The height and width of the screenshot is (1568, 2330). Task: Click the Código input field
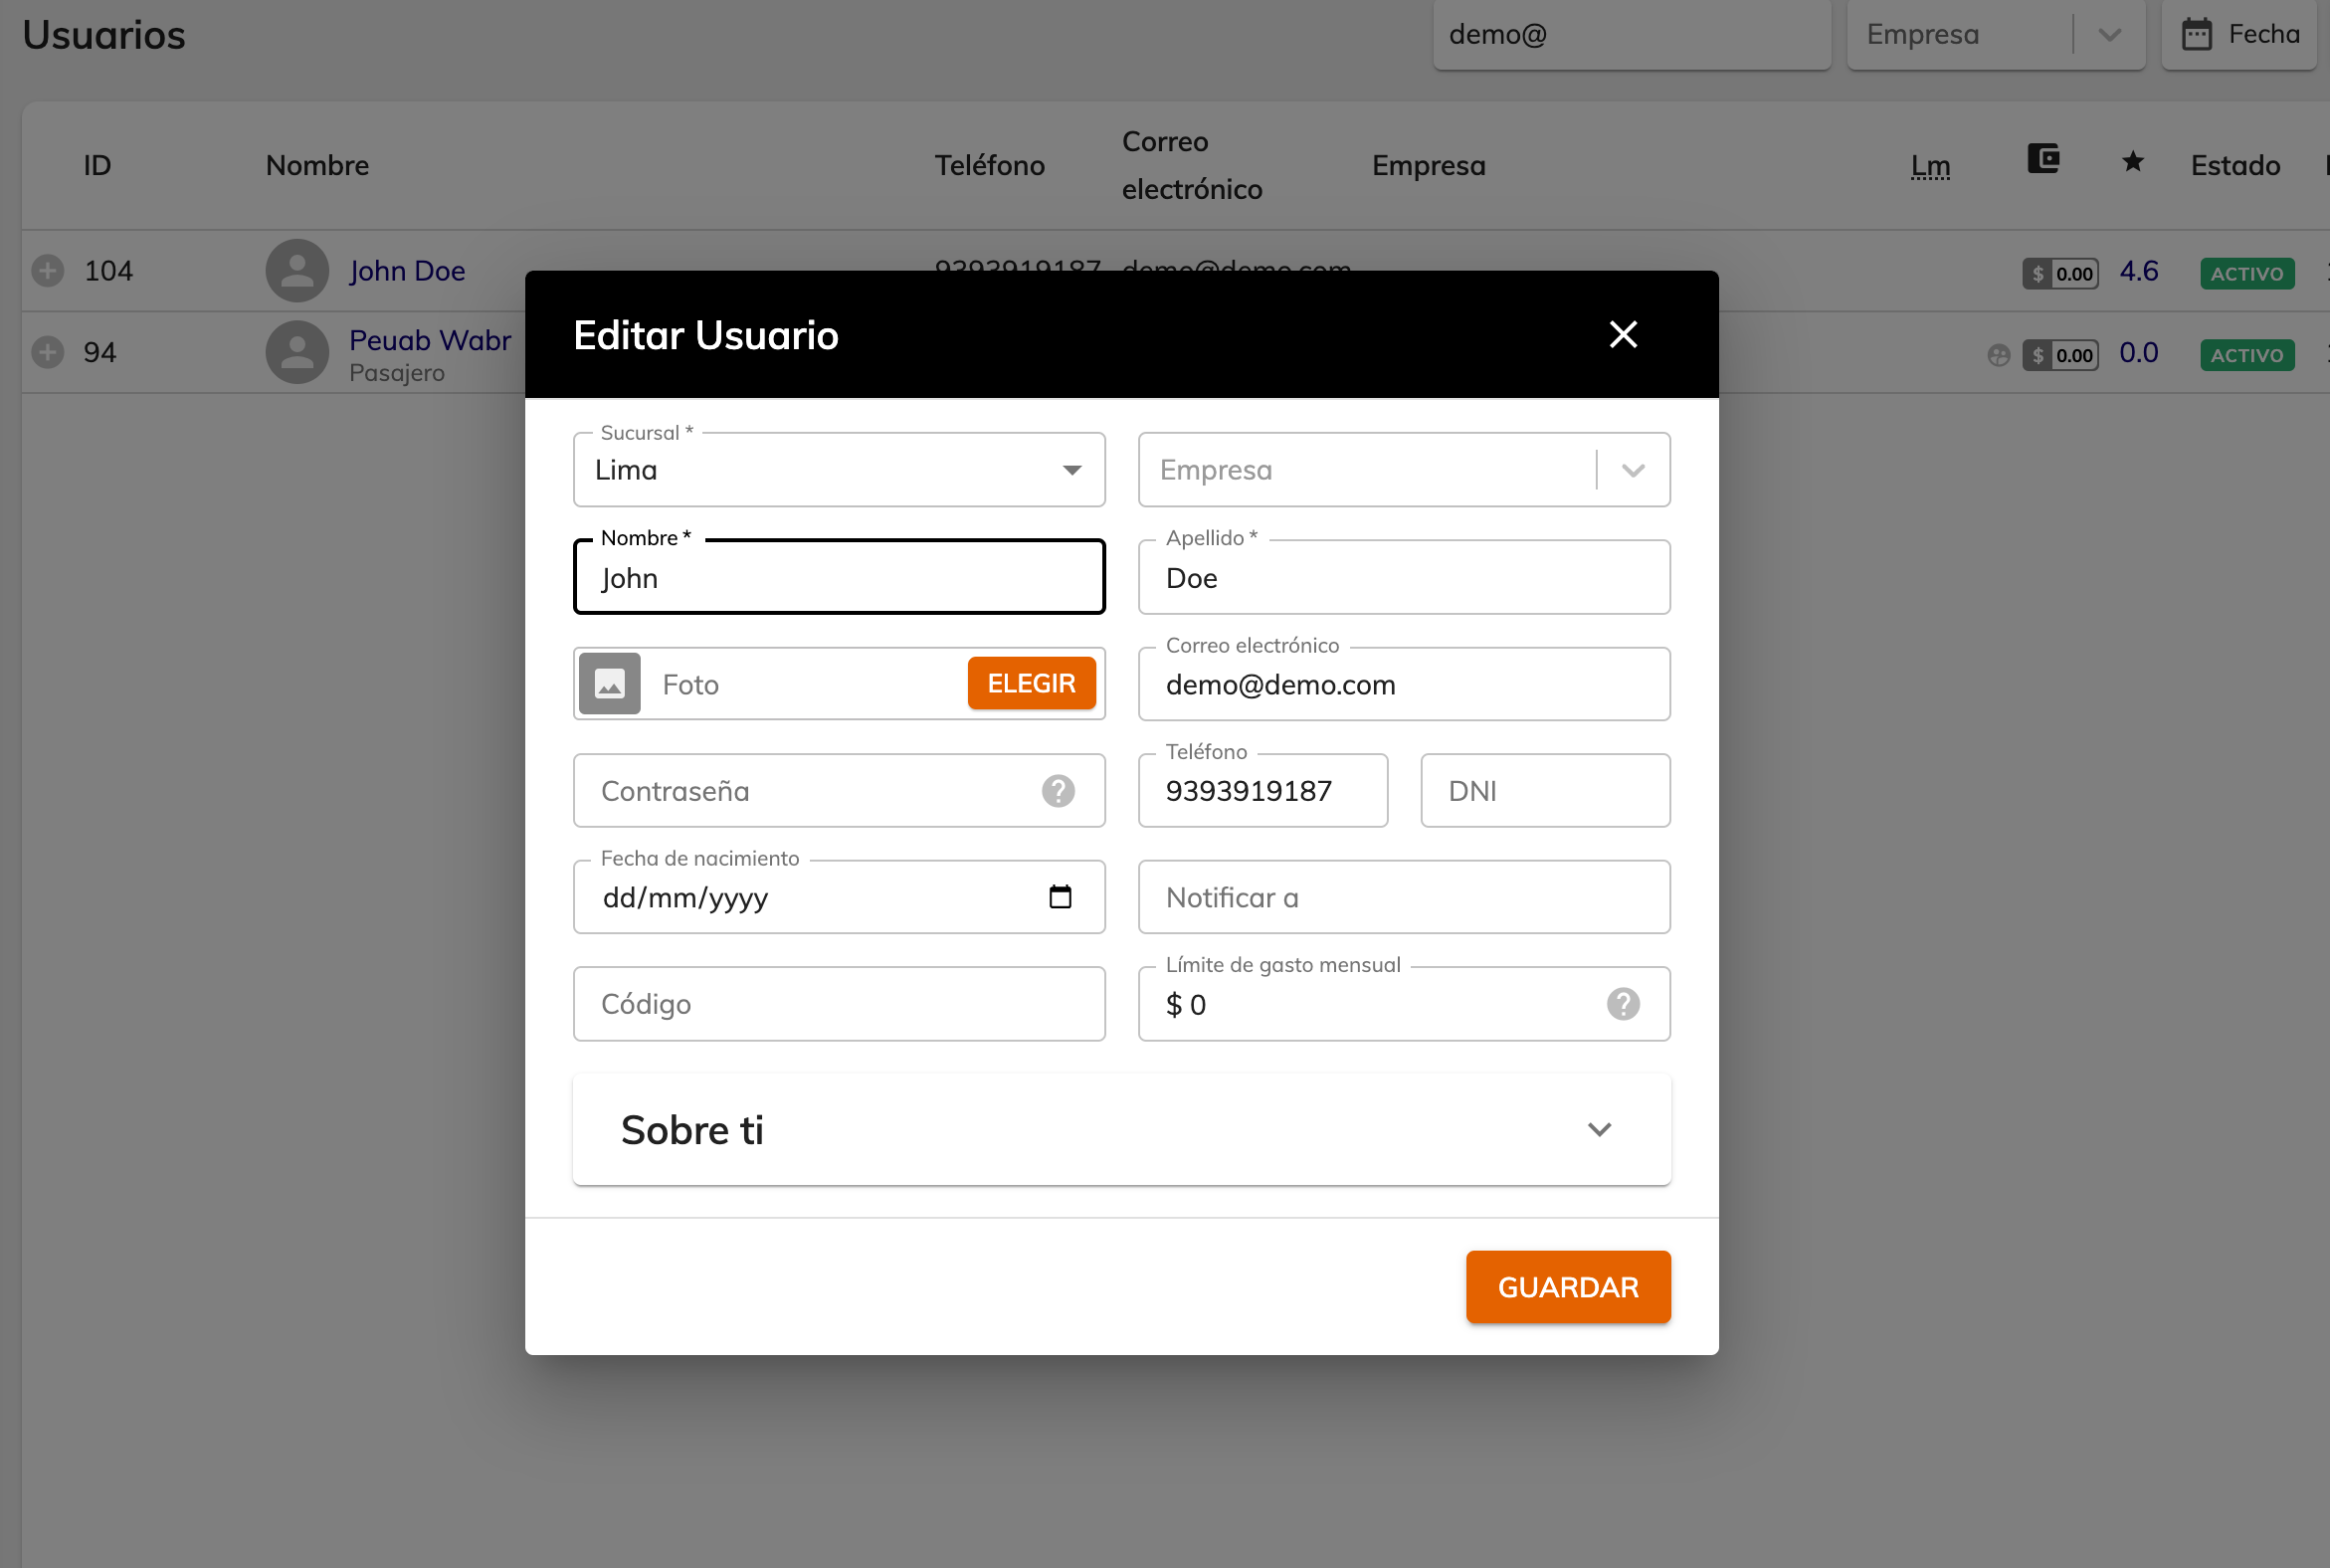(x=838, y=1004)
